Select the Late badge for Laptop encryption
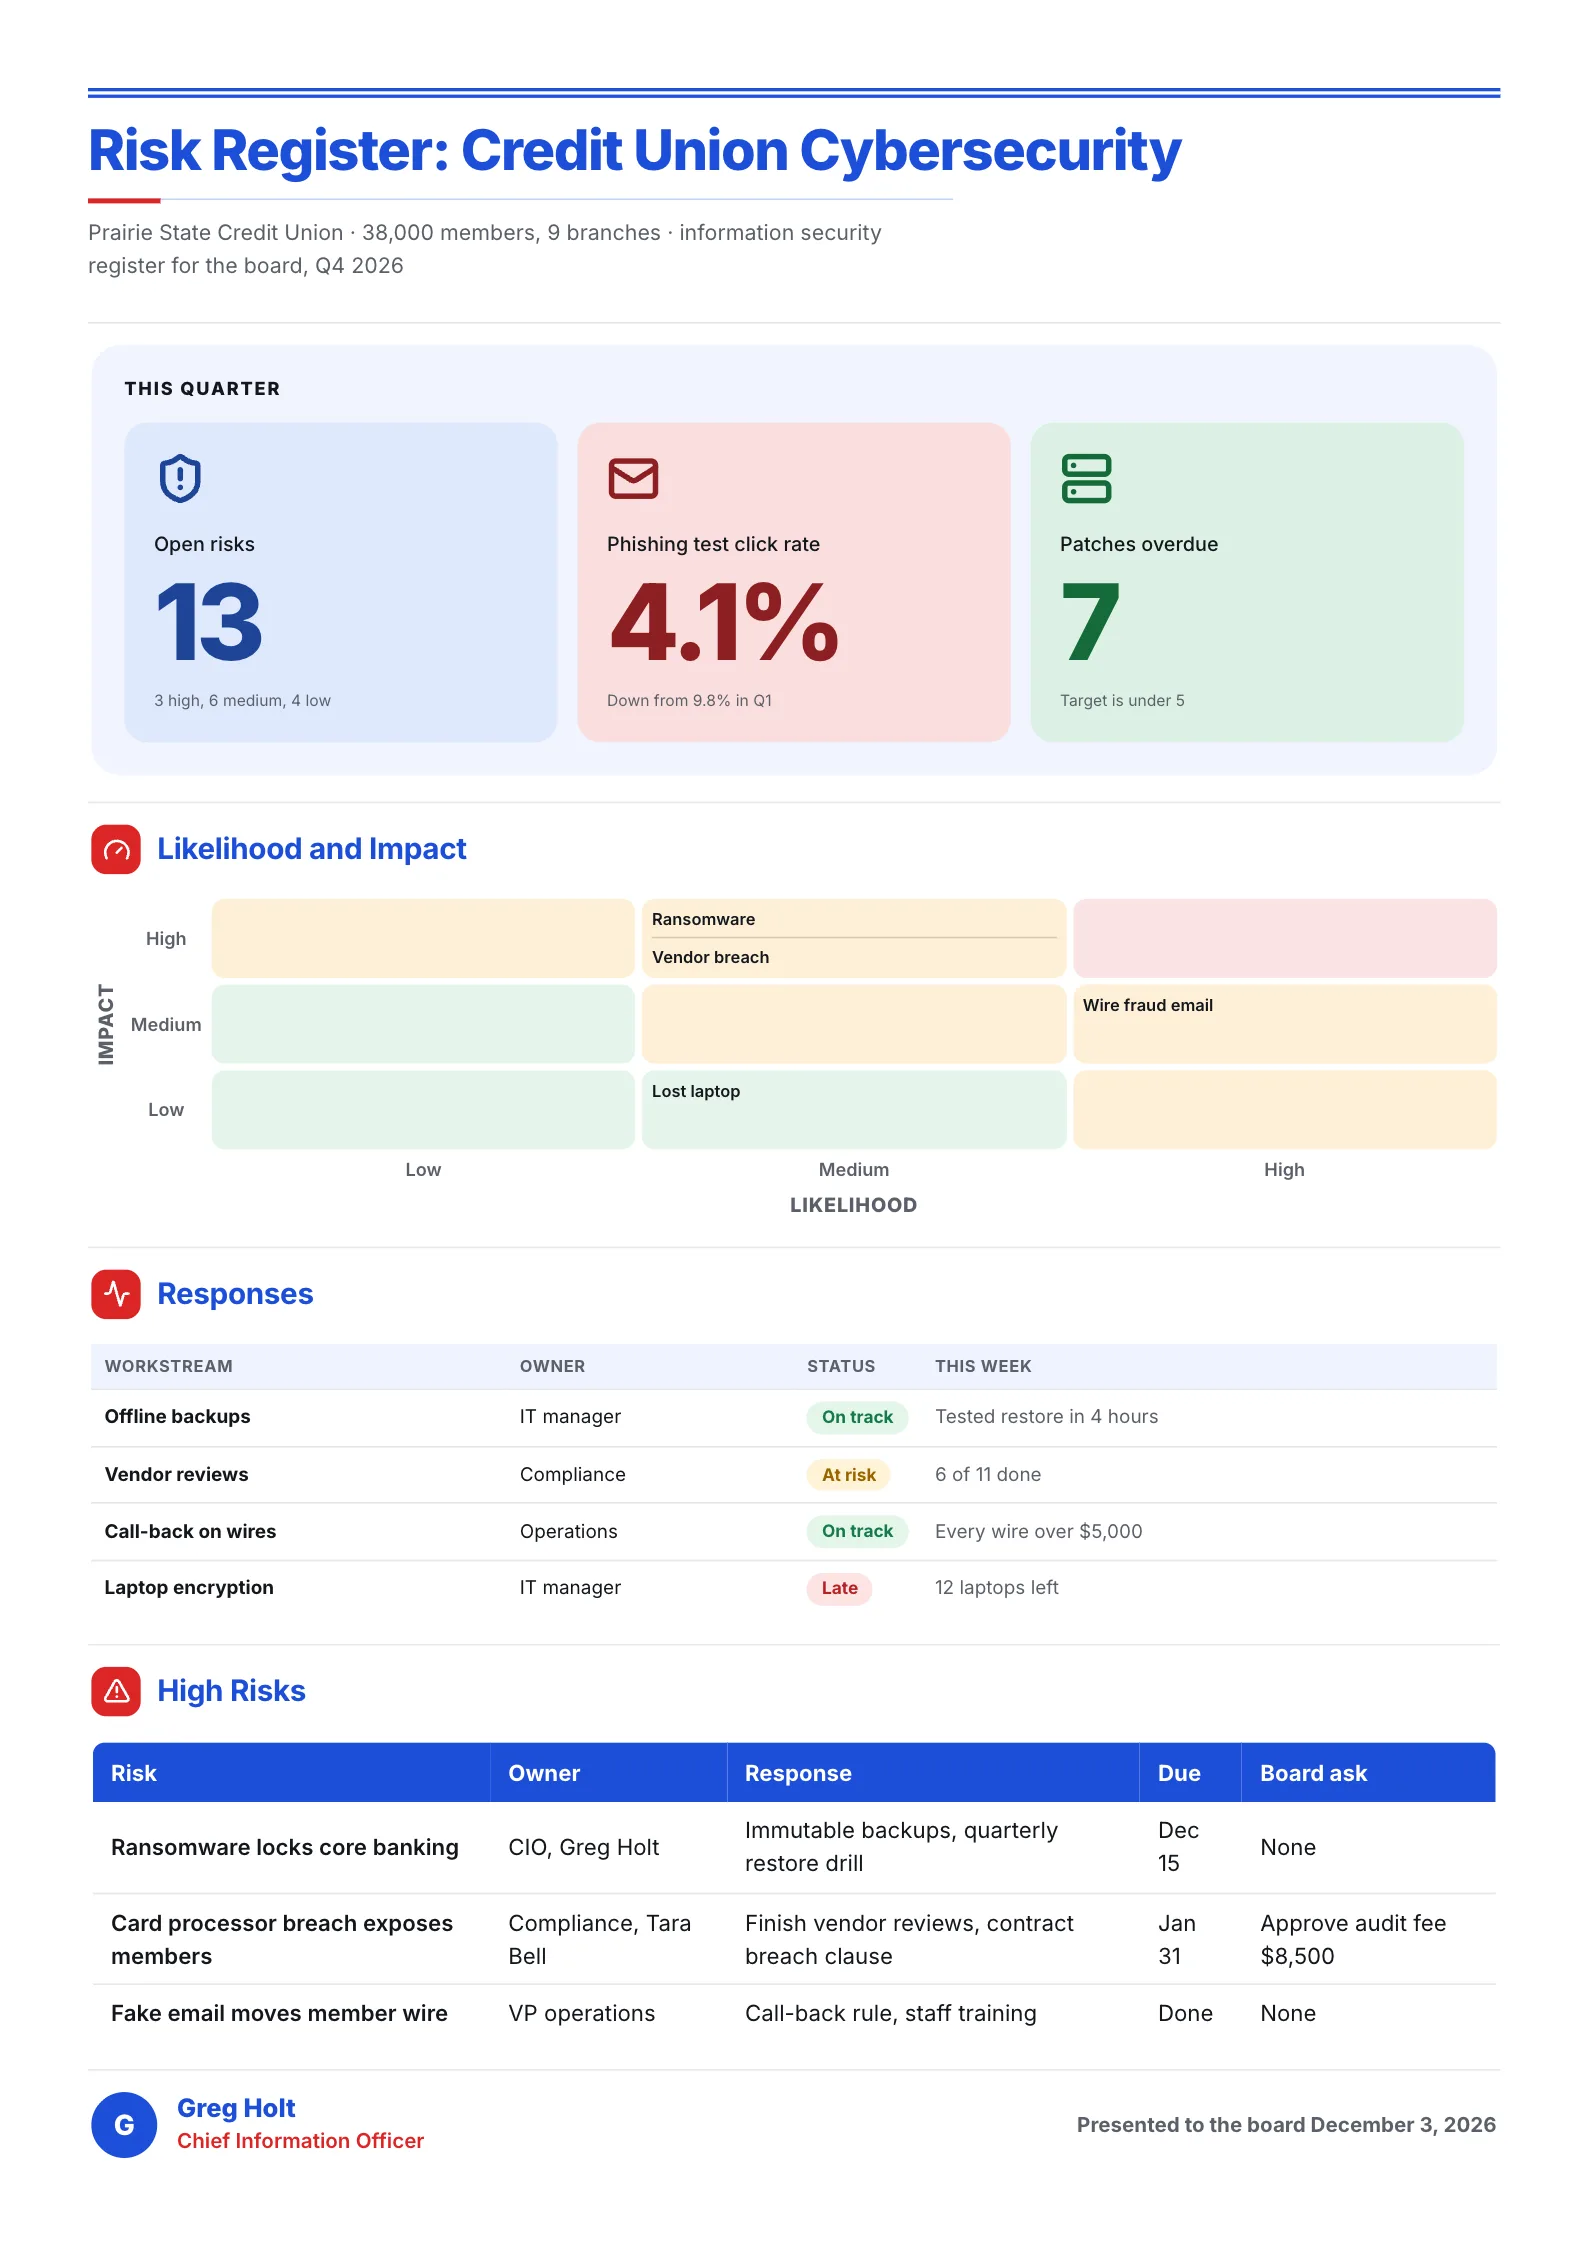 pos(839,1588)
